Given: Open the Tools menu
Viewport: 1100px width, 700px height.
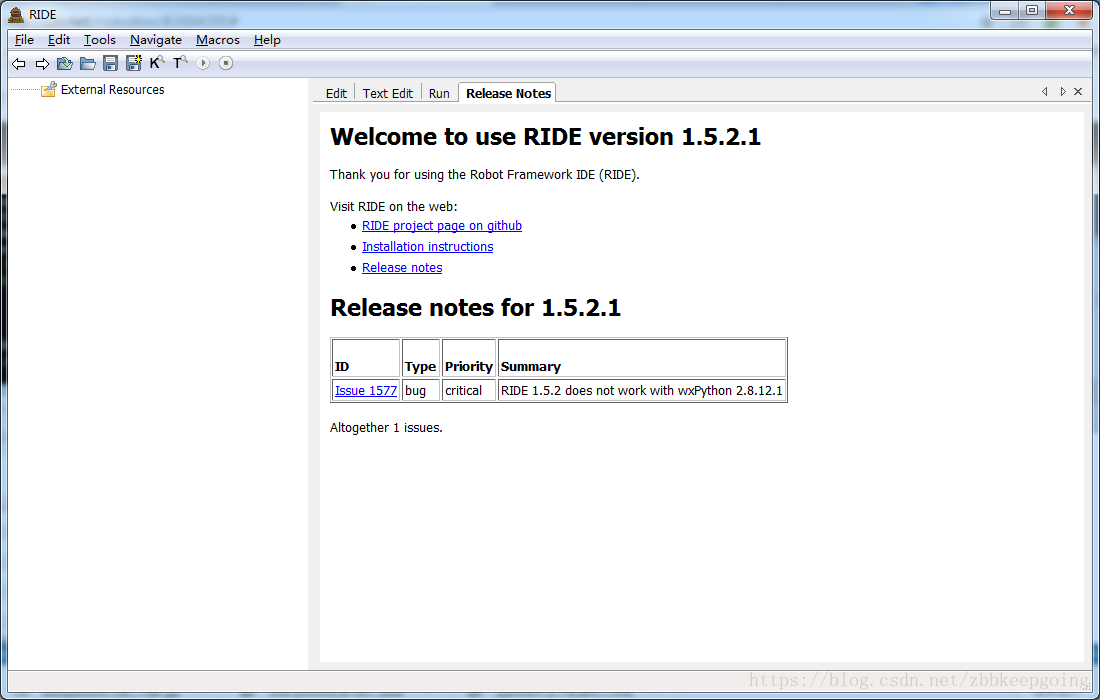Looking at the screenshot, I should pos(100,40).
